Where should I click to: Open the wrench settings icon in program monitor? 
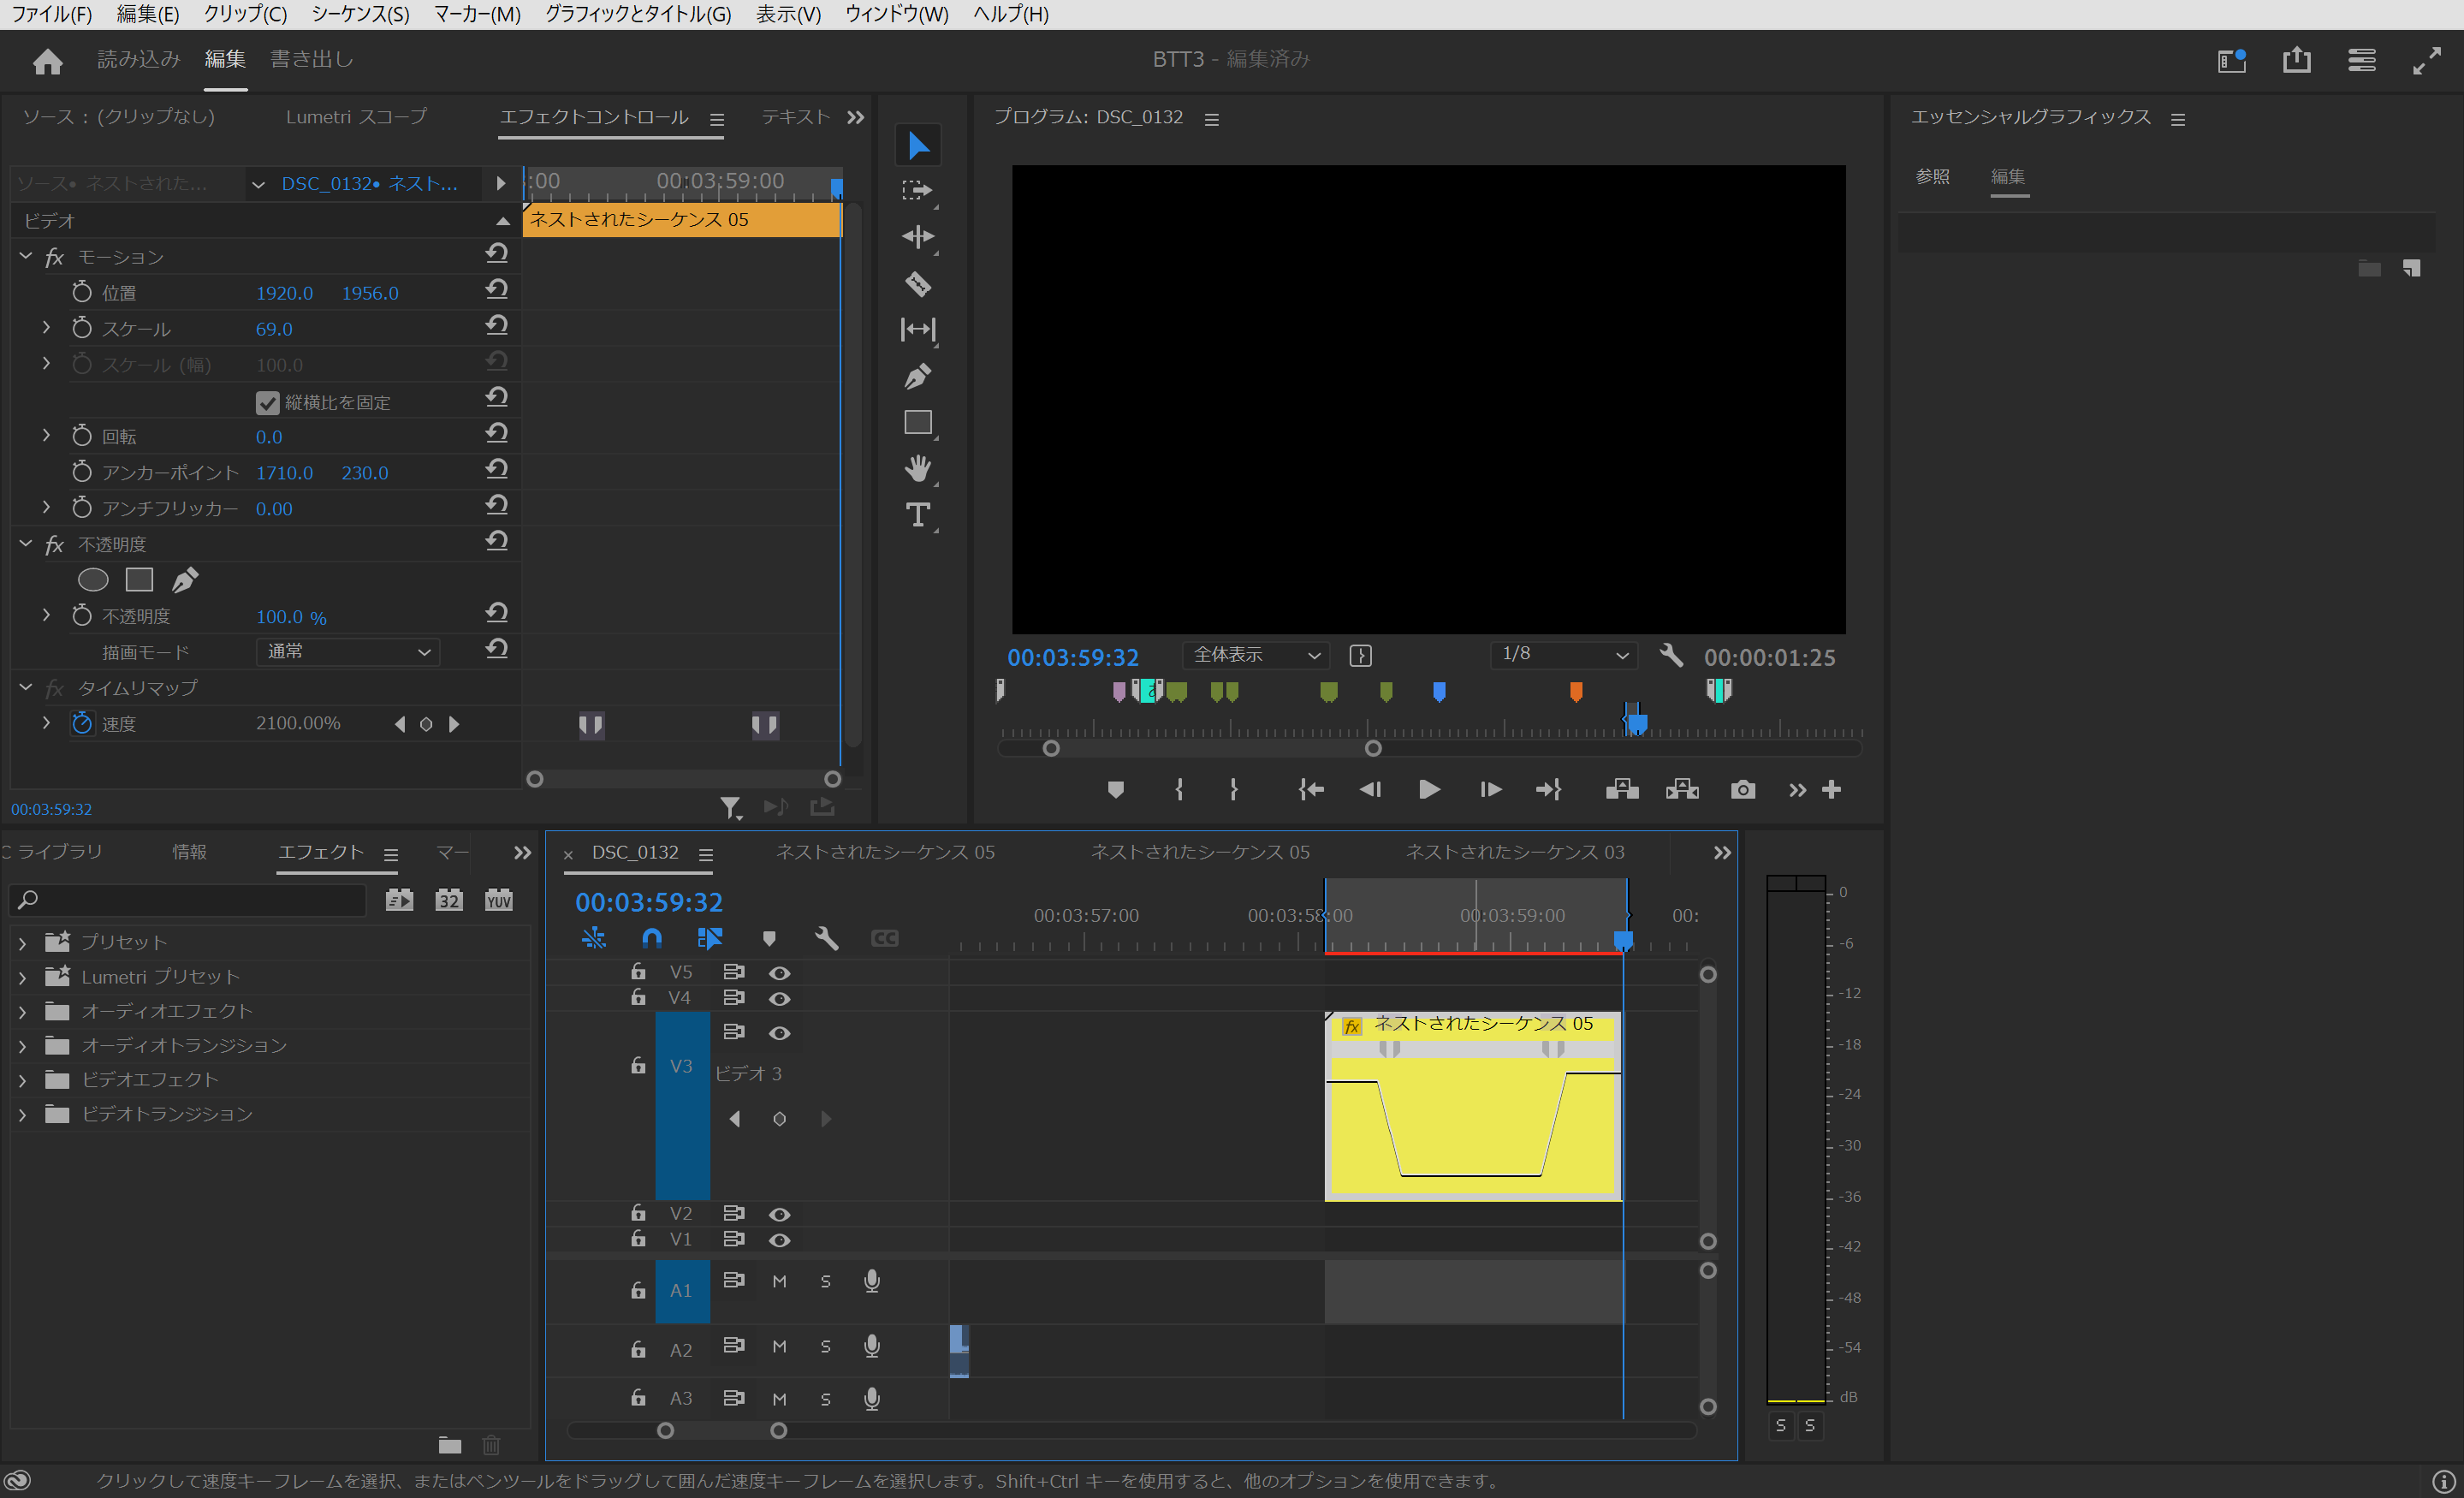[1672, 657]
